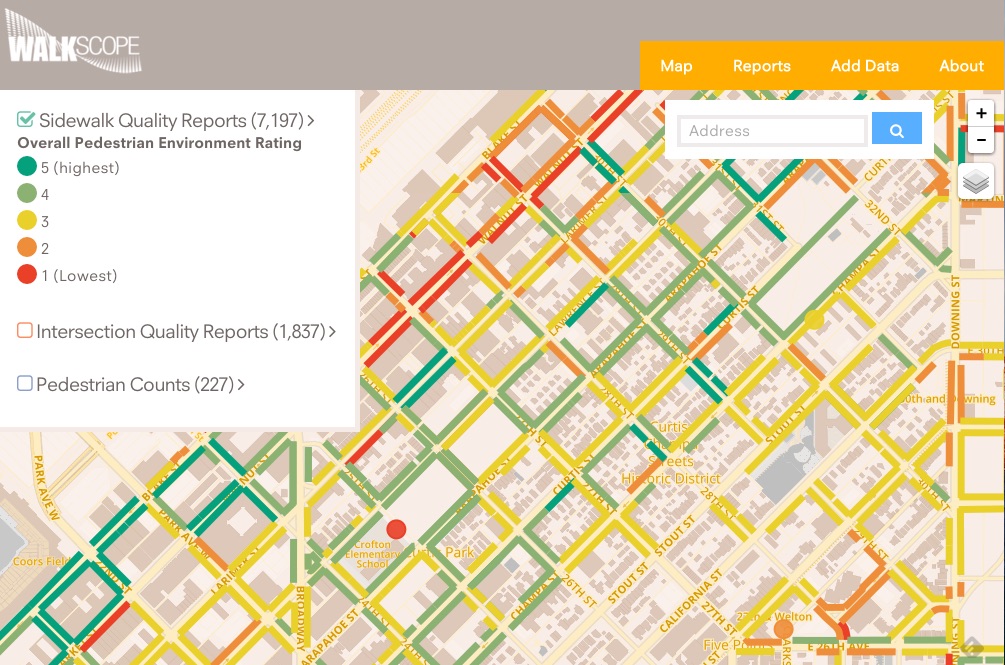Viewport: 1005px width, 665px height.
Task: Click the '1 (Lowest)' legend text
Action: pyautogui.click(x=79, y=276)
